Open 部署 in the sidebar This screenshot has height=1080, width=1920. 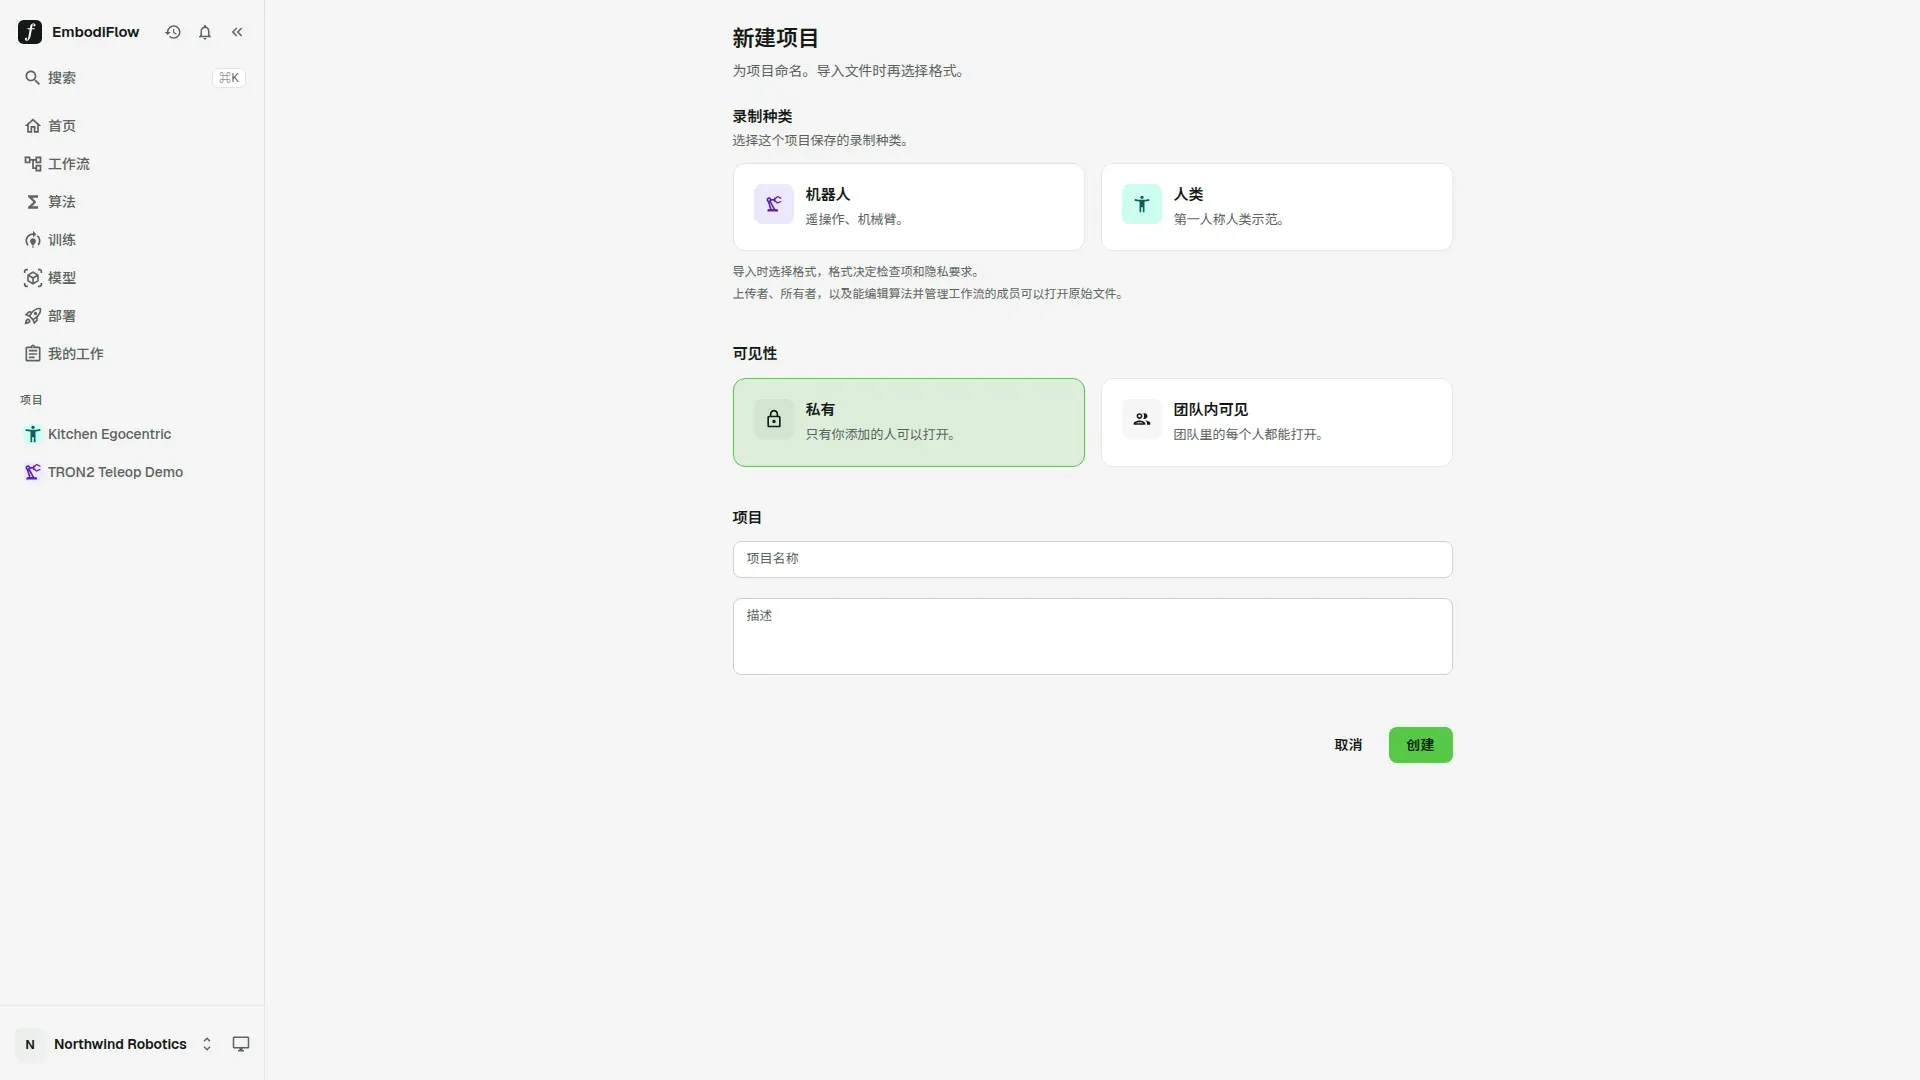pyautogui.click(x=132, y=316)
